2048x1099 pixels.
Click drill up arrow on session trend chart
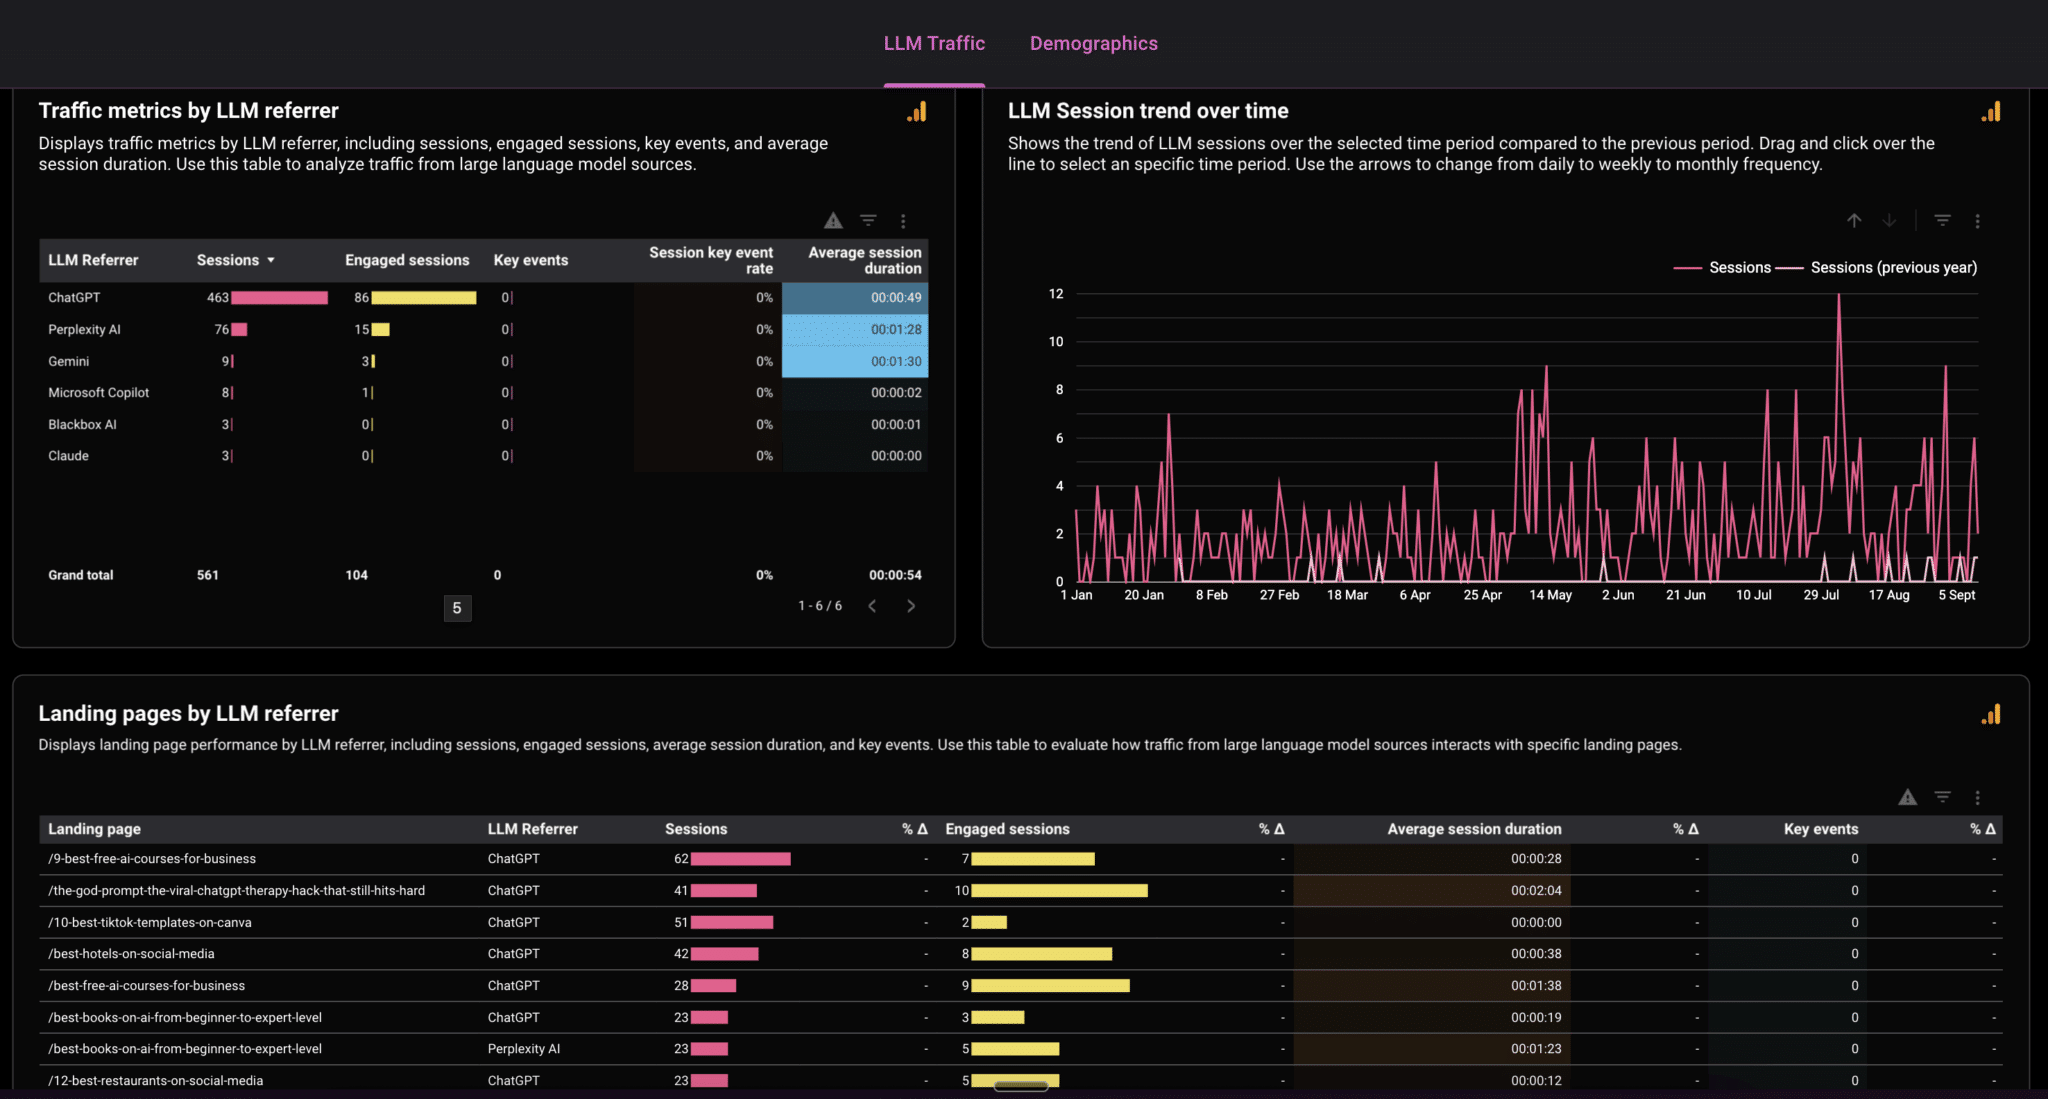1854,221
